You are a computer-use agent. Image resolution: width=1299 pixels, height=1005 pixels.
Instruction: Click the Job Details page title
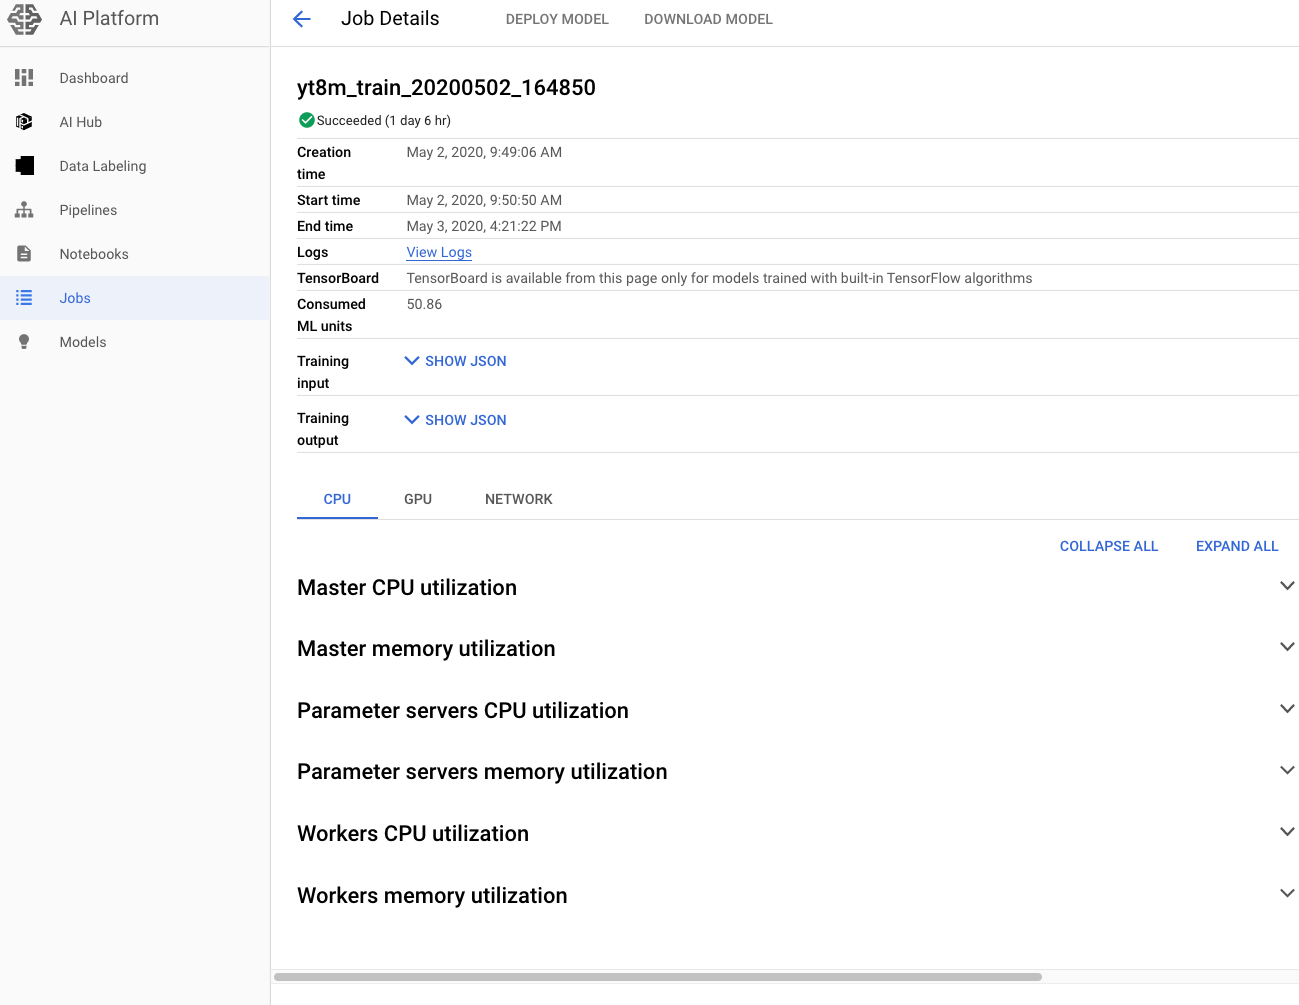point(390,19)
